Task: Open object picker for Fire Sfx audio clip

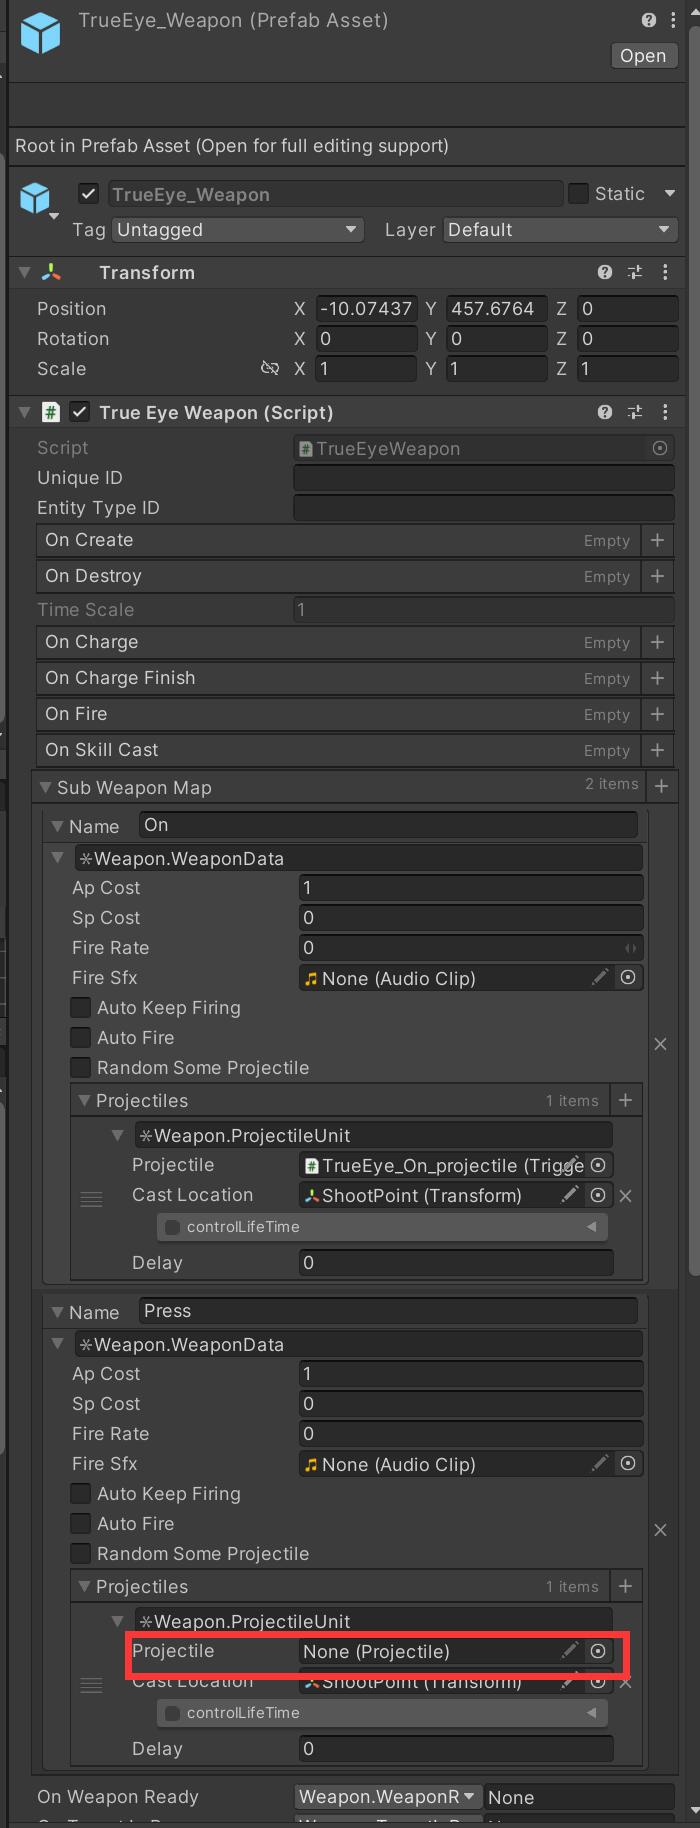Action: [x=628, y=977]
